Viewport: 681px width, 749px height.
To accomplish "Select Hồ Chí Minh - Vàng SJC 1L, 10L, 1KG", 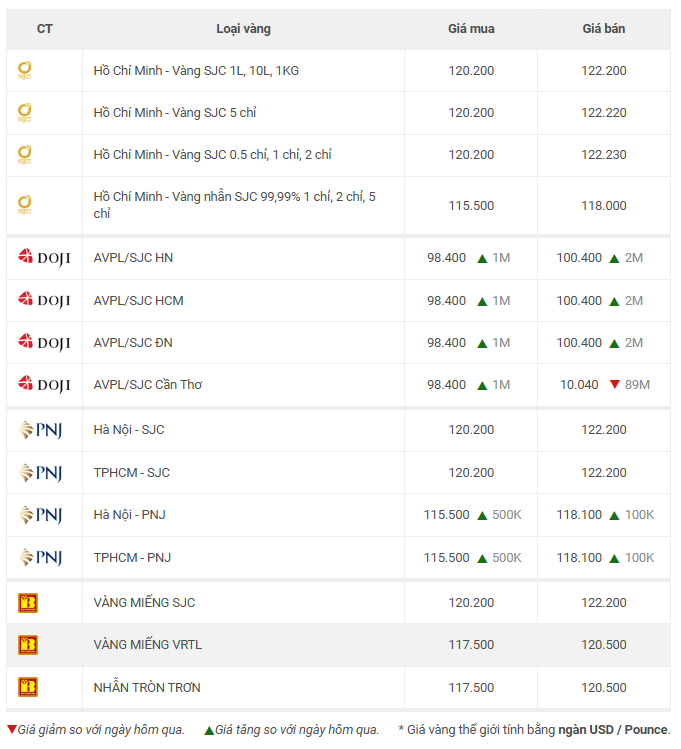I will click(x=196, y=71).
